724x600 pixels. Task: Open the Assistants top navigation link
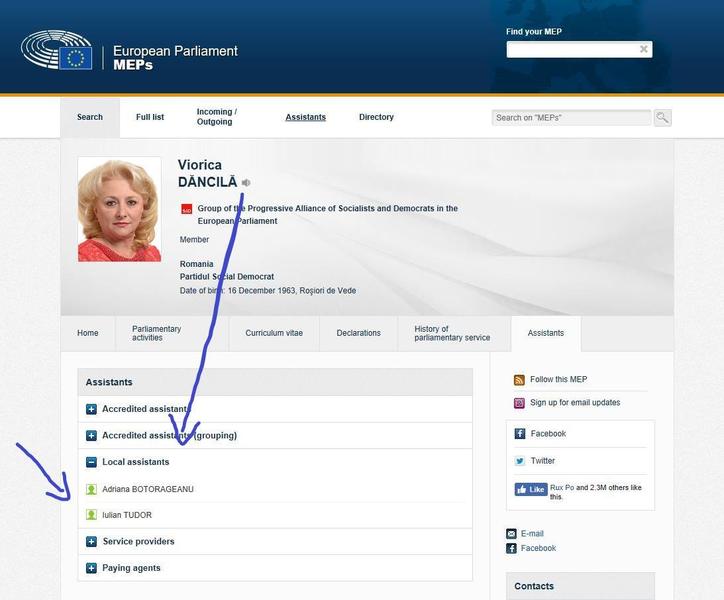(306, 117)
